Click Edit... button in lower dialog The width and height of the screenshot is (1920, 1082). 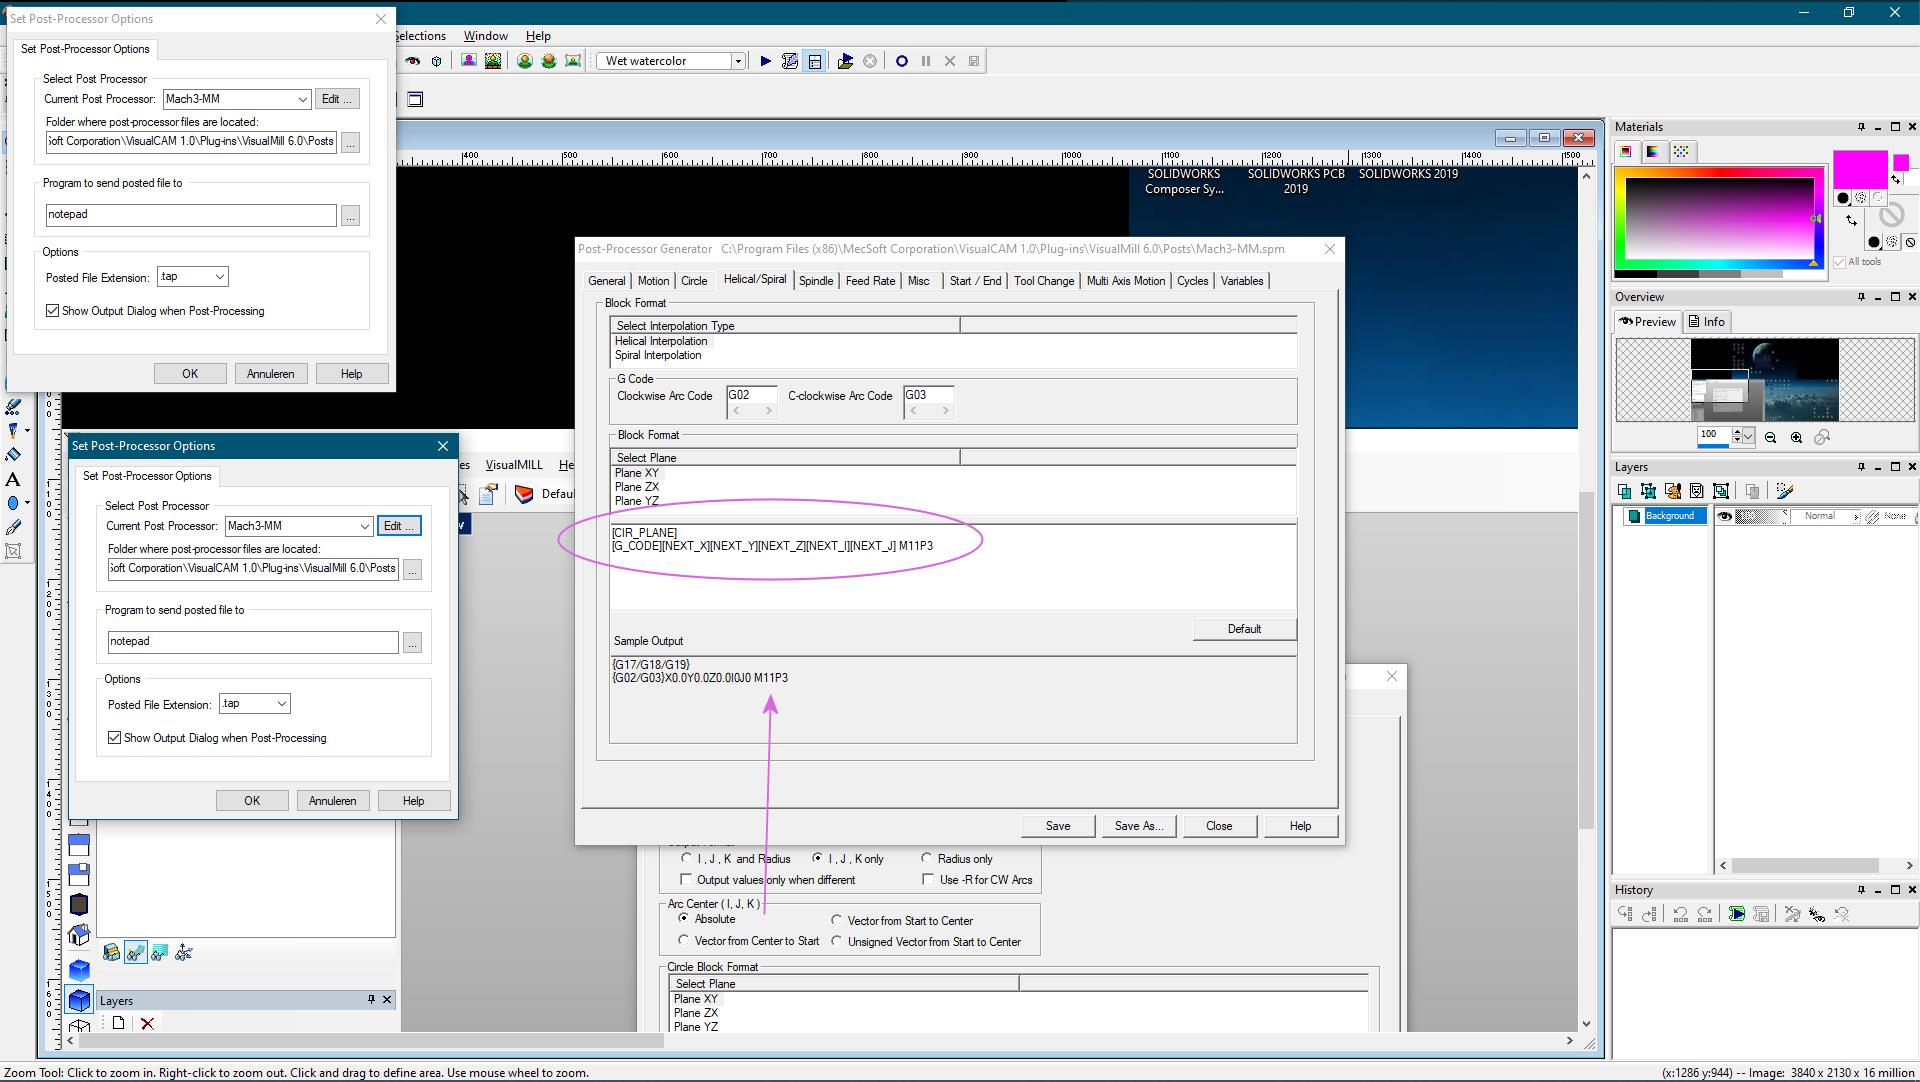tap(399, 526)
